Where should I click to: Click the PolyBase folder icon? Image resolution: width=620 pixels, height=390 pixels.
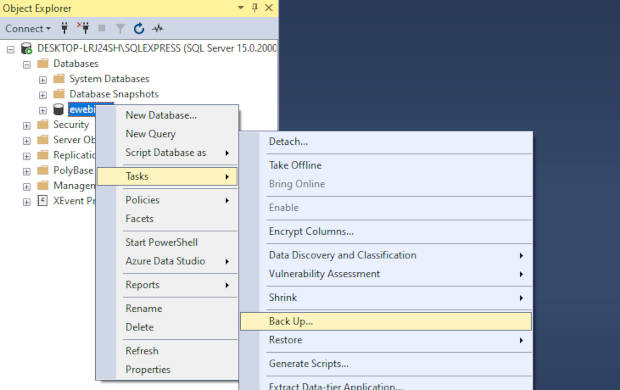click(x=43, y=170)
